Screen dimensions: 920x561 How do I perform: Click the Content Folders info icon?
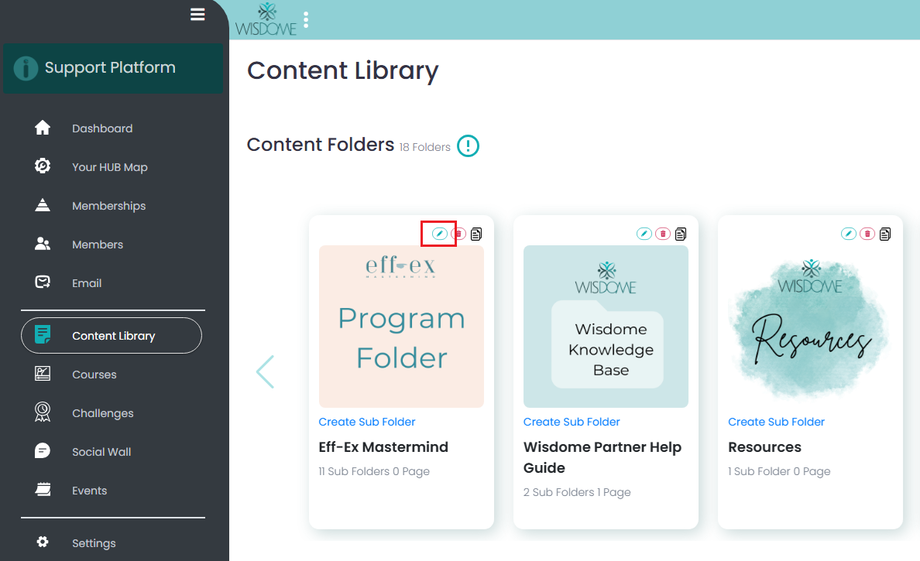click(468, 146)
